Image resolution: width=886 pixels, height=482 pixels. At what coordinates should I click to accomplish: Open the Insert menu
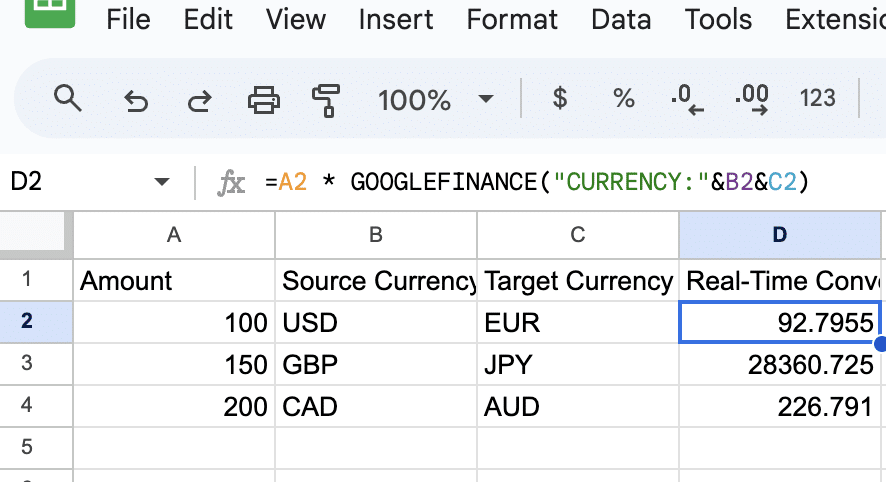click(x=396, y=20)
